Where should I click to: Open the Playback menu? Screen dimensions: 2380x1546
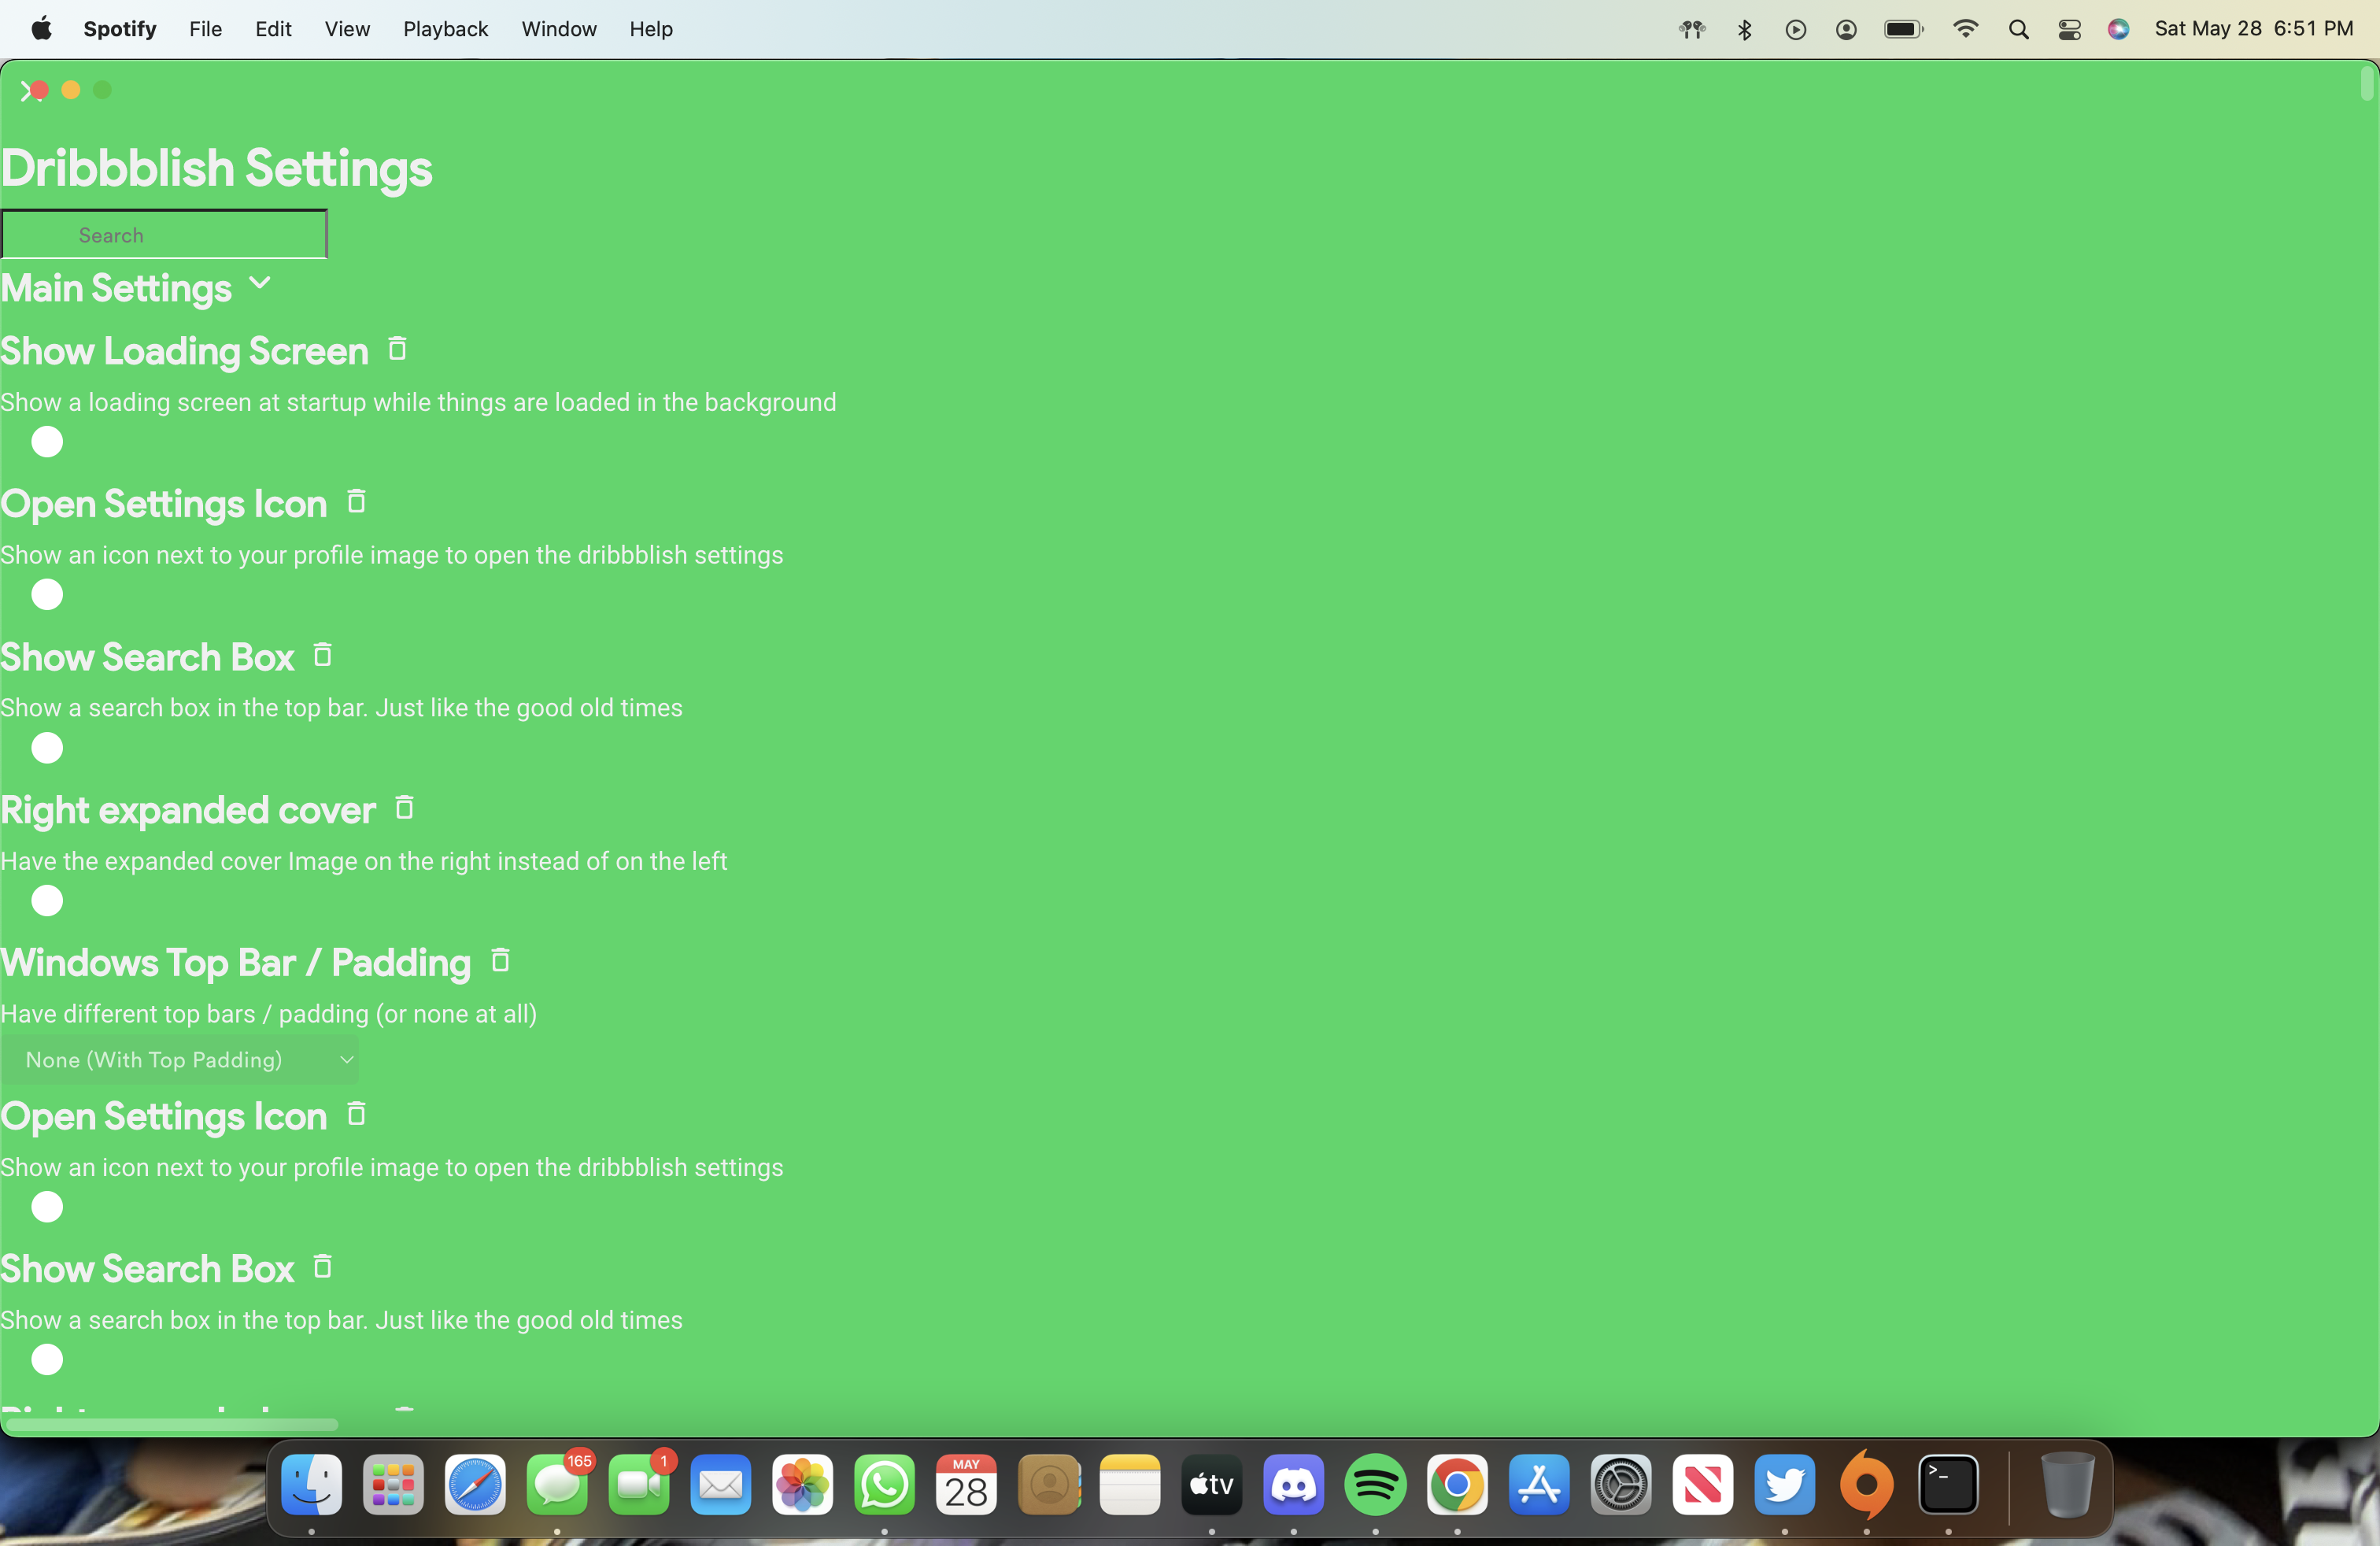pyautogui.click(x=445, y=29)
